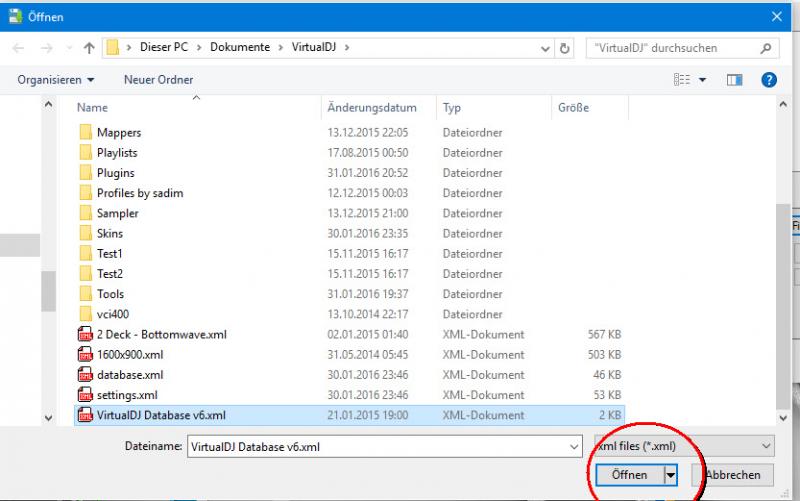Click date 21.01.2015 19:00 of VirtualDJ Database
Image resolution: width=800 pixels, height=501 pixels.
pyautogui.click(x=368, y=415)
